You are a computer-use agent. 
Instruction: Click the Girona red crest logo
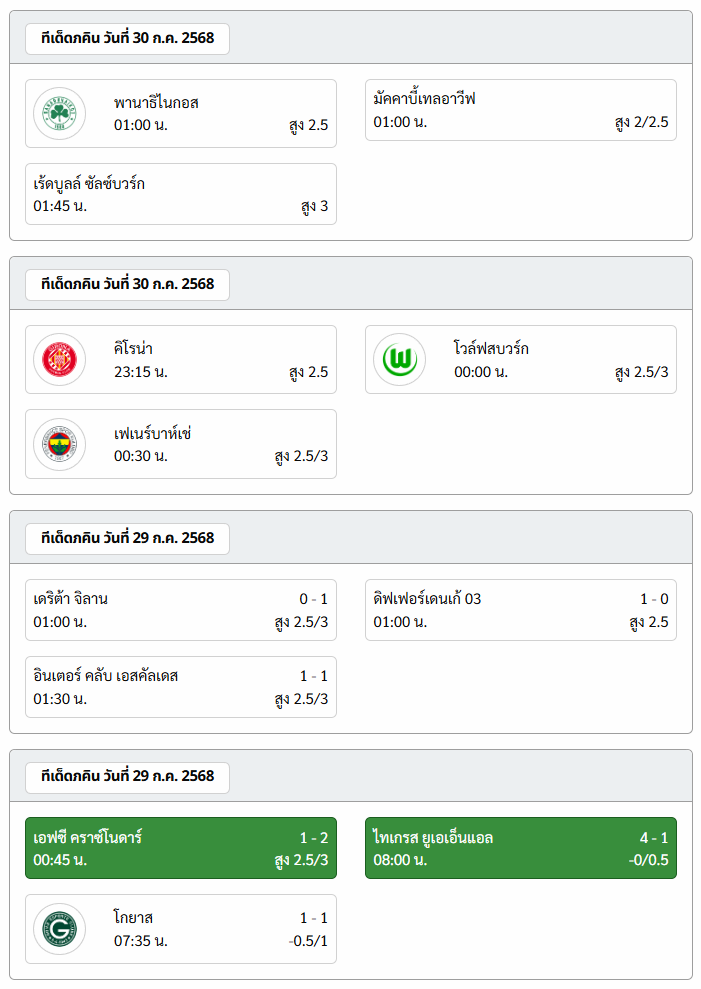(x=59, y=360)
